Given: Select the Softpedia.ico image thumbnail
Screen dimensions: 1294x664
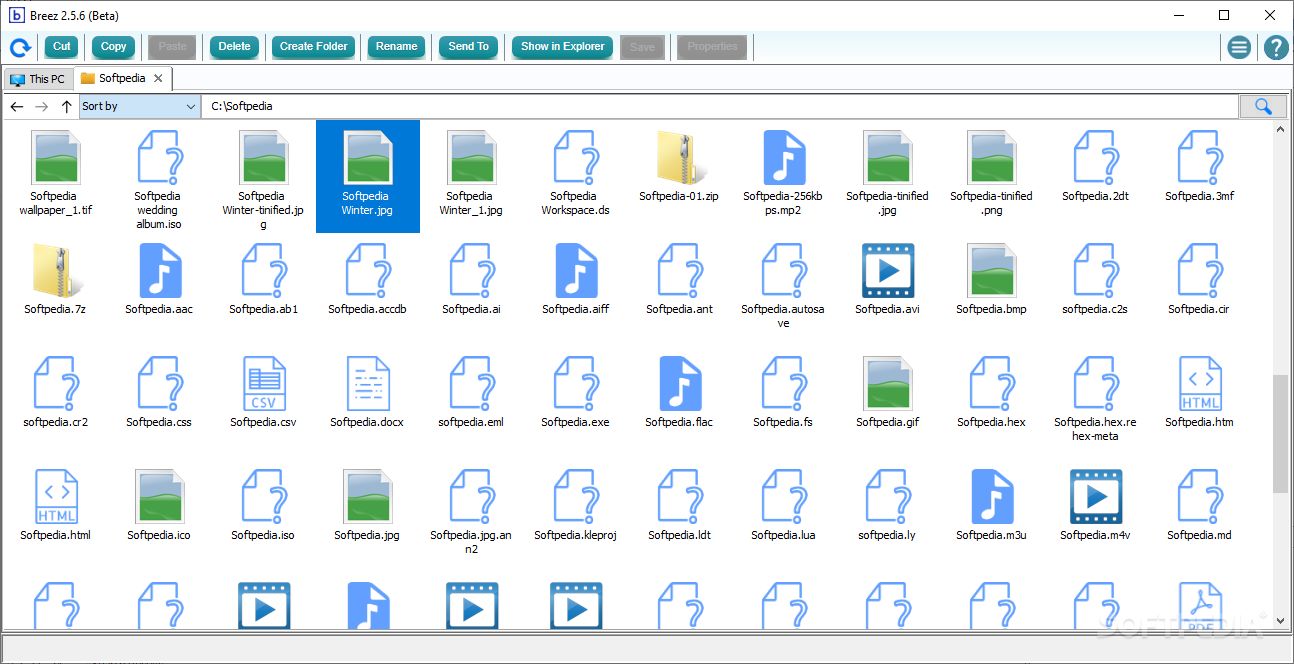Looking at the screenshot, I should click(160, 497).
